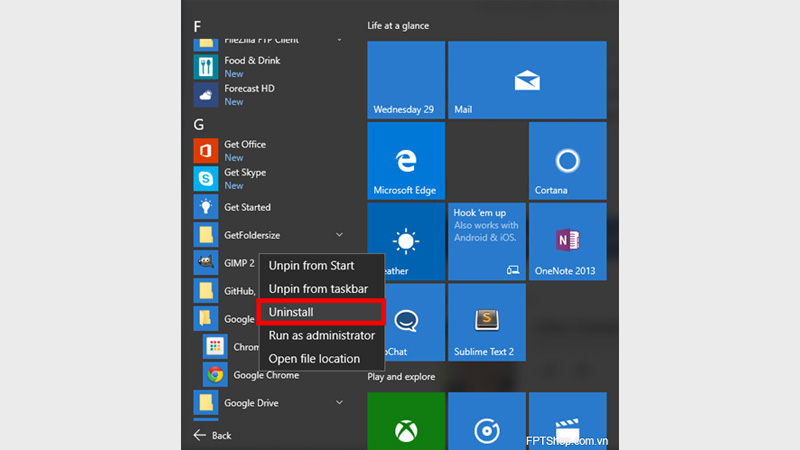The image size is (800, 450).
Task: Open Google Chrome from the app list
Action: (265, 375)
